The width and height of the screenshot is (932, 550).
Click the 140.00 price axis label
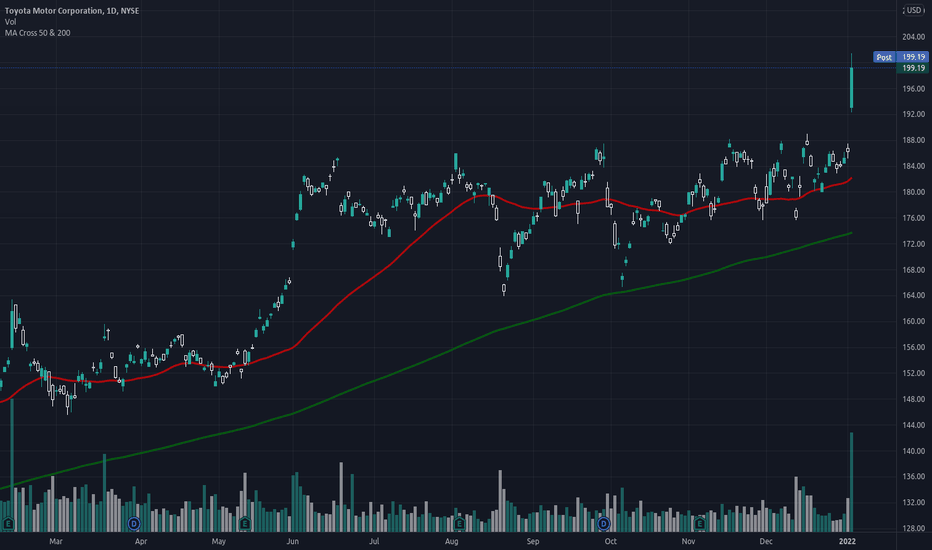914,451
